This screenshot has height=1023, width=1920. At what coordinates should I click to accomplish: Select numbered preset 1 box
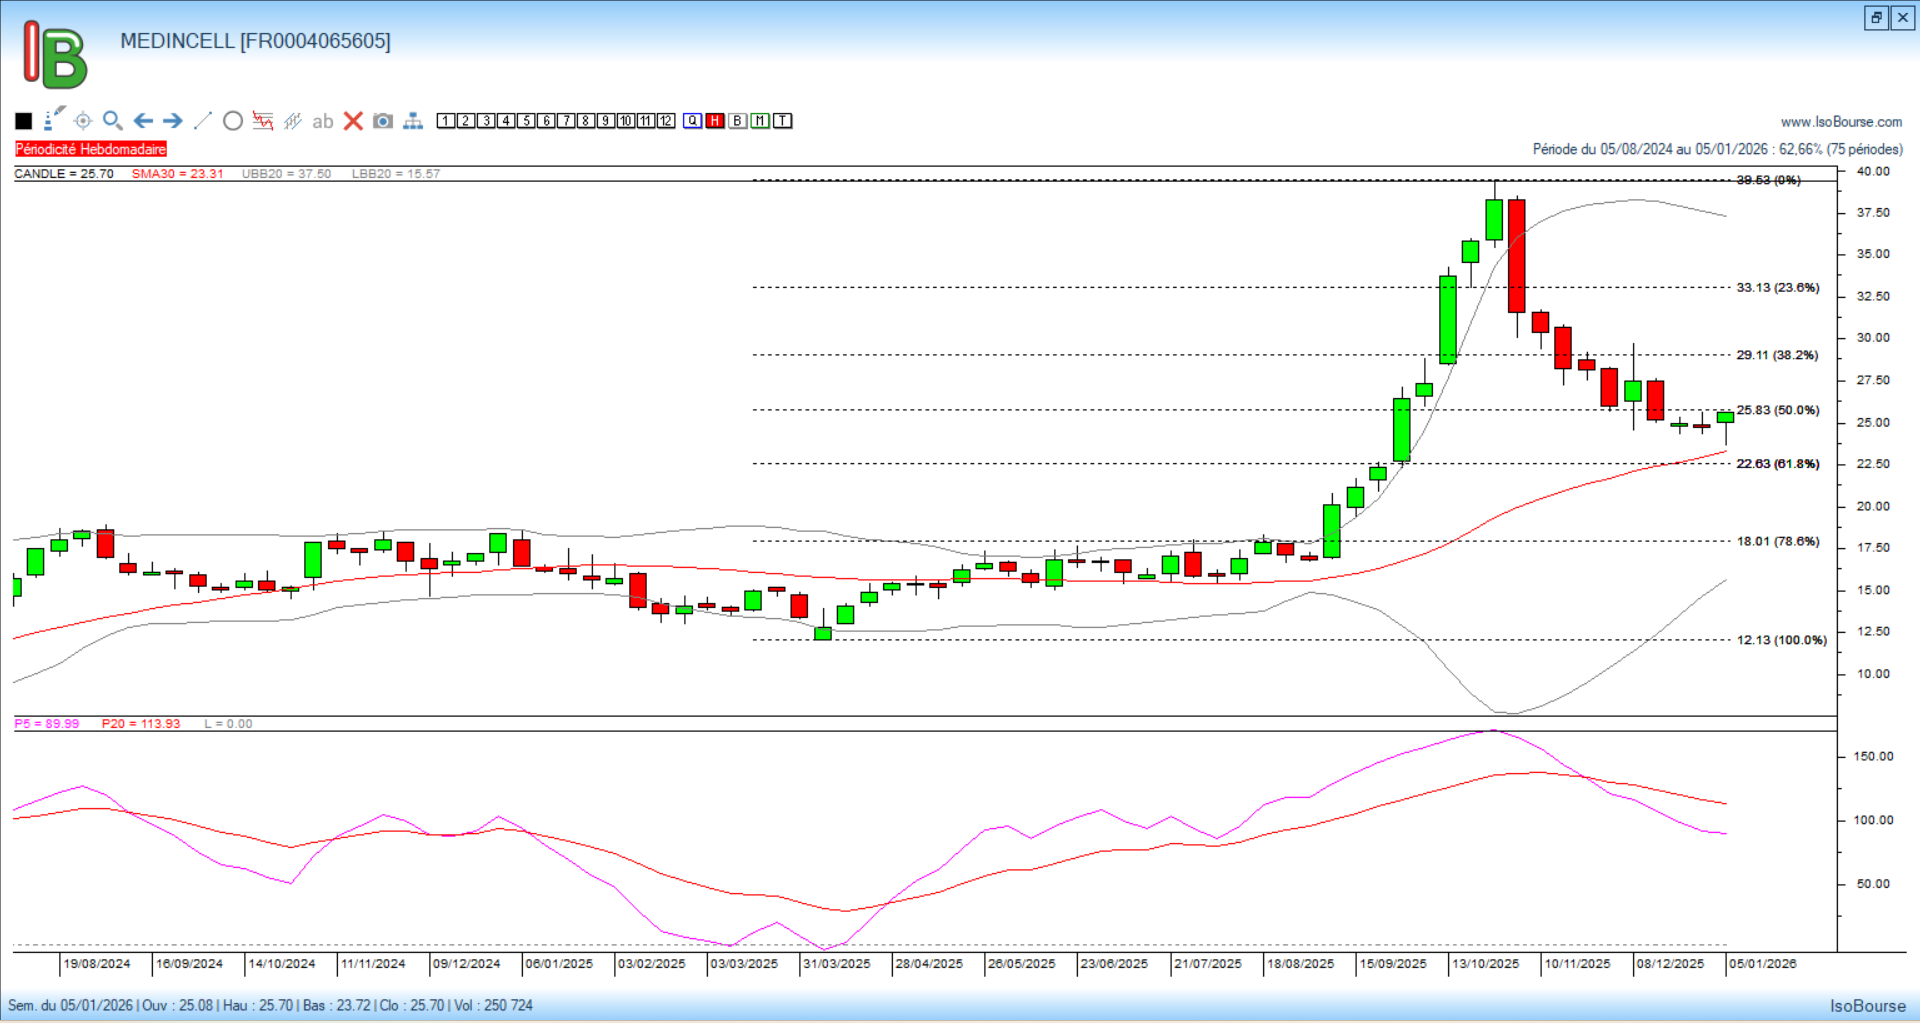coord(446,121)
